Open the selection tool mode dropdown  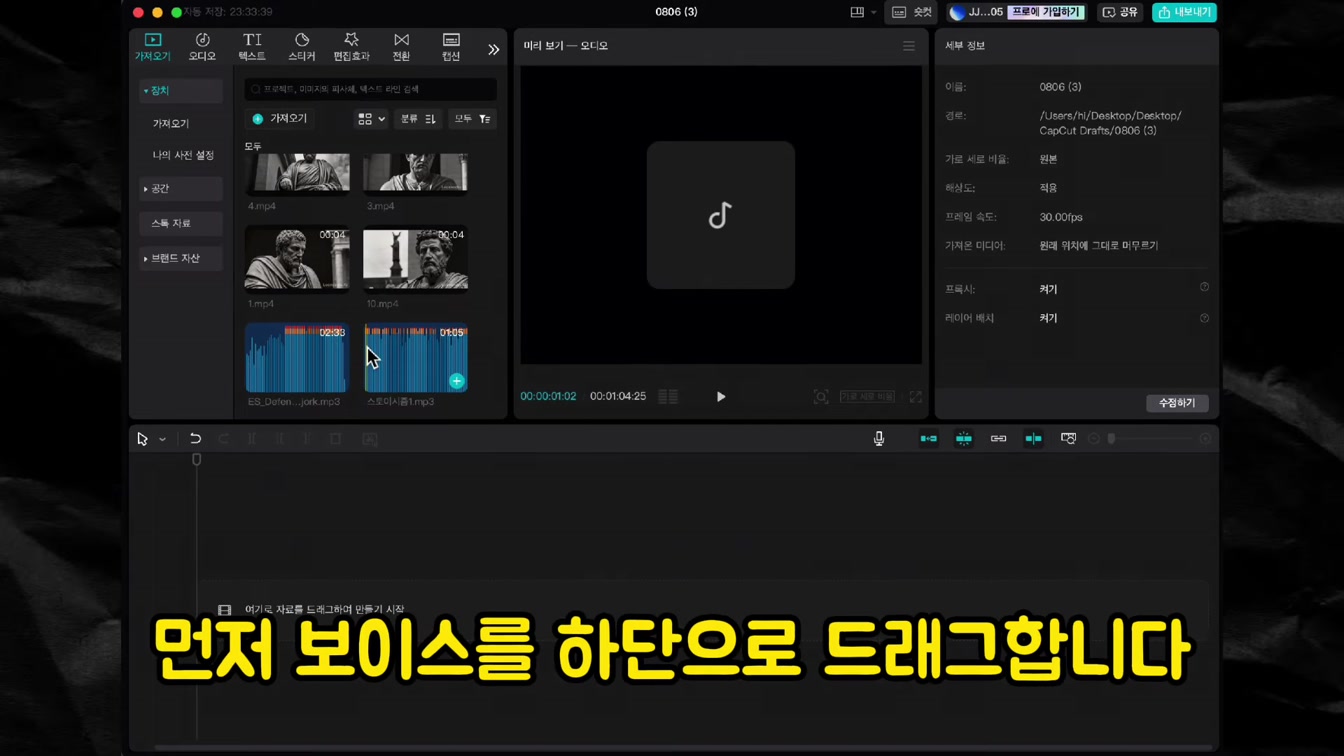pos(162,439)
